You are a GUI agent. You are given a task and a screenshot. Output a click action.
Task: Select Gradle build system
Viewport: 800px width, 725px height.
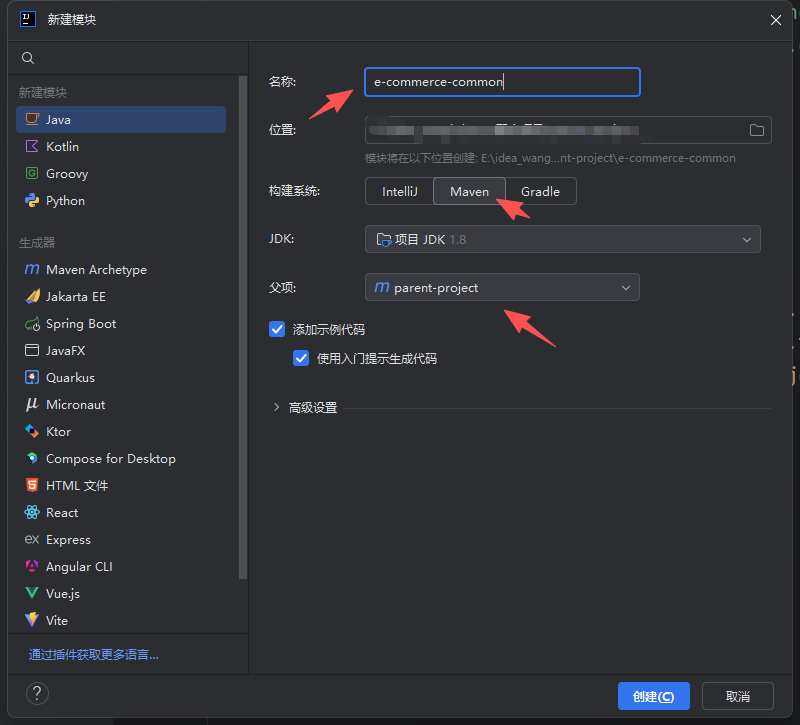tap(540, 191)
